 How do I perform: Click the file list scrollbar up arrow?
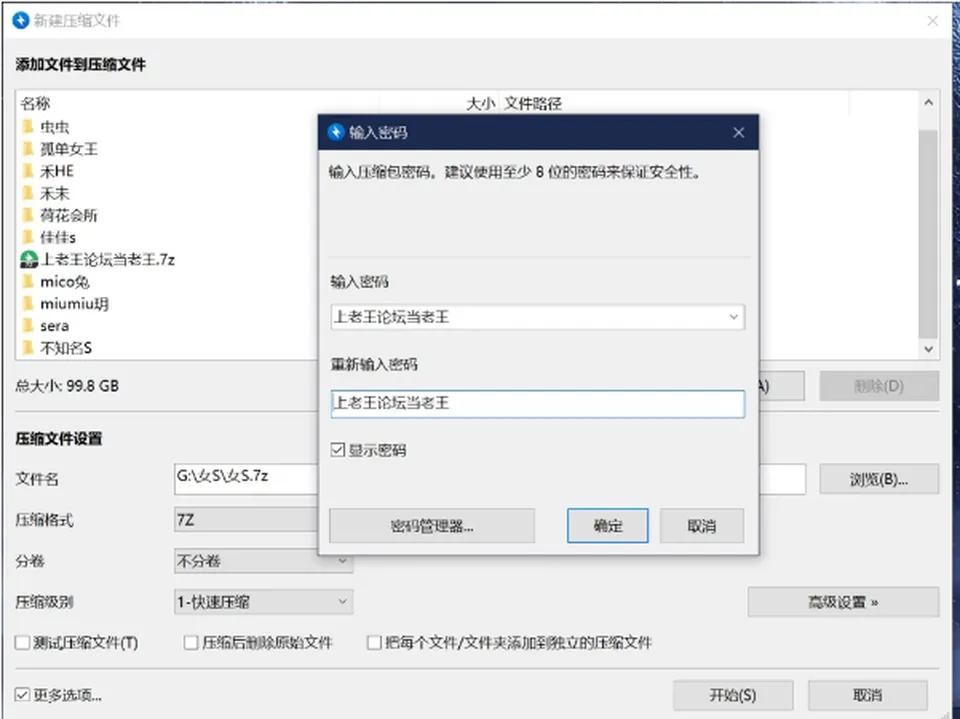click(x=928, y=102)
